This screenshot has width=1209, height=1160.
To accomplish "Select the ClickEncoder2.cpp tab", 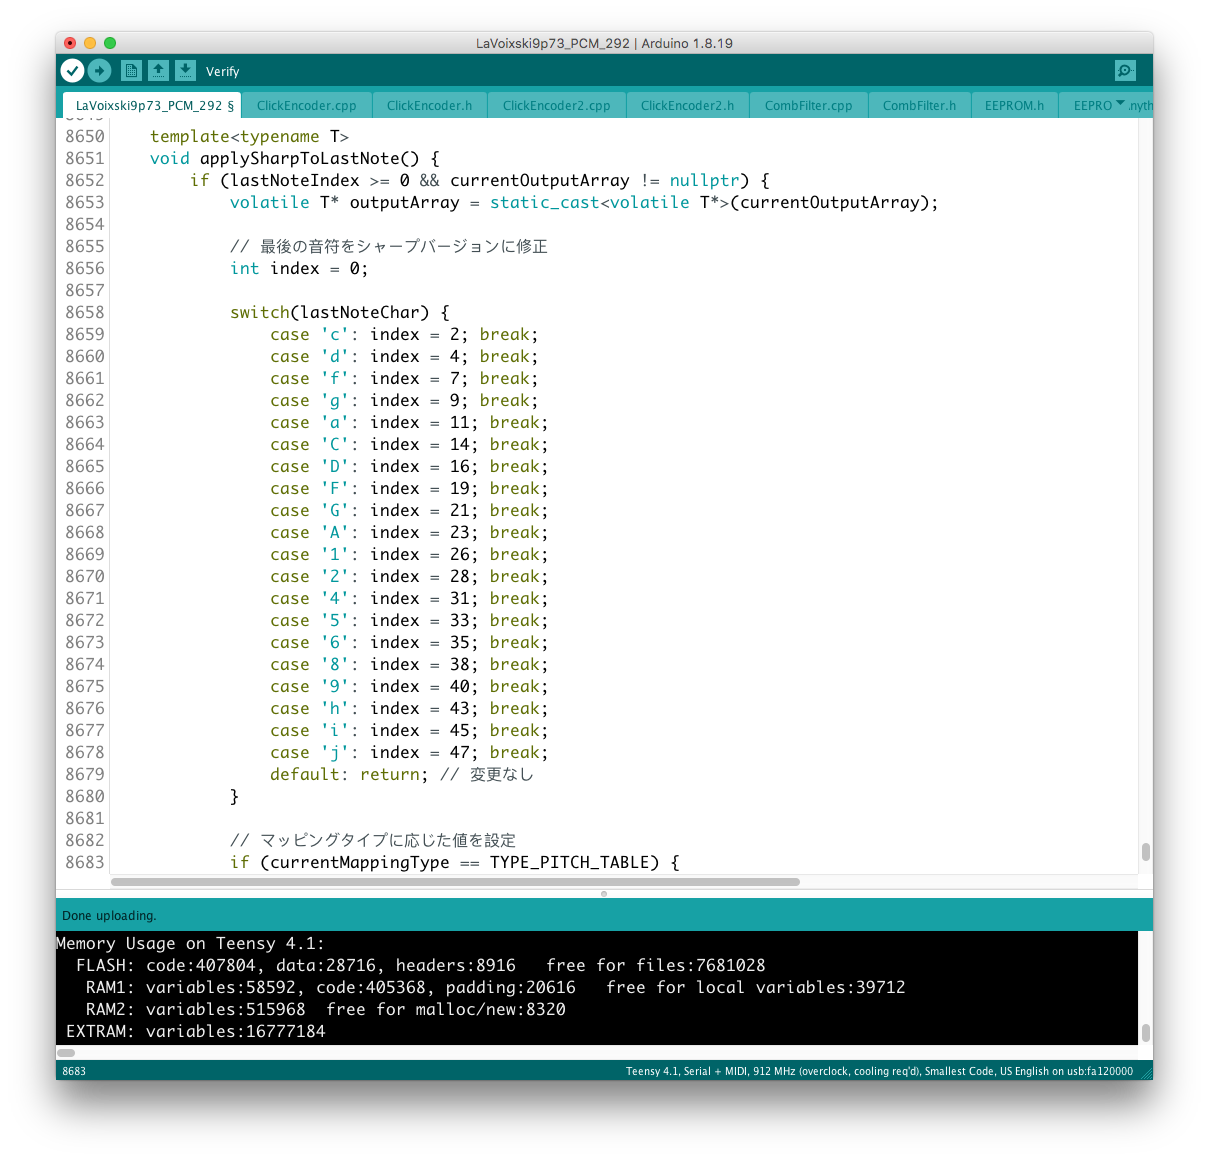I will click(x=556, y=105).
